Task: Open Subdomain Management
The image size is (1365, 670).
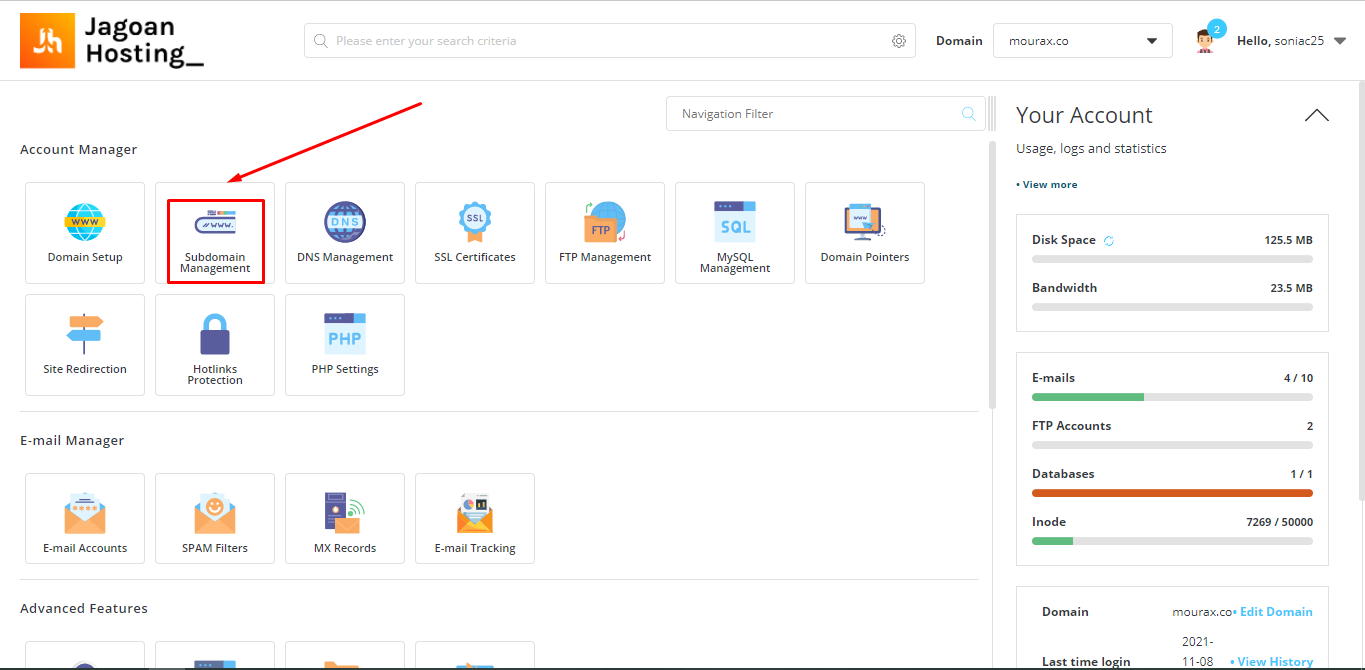Action: click(x=215, y=233)
